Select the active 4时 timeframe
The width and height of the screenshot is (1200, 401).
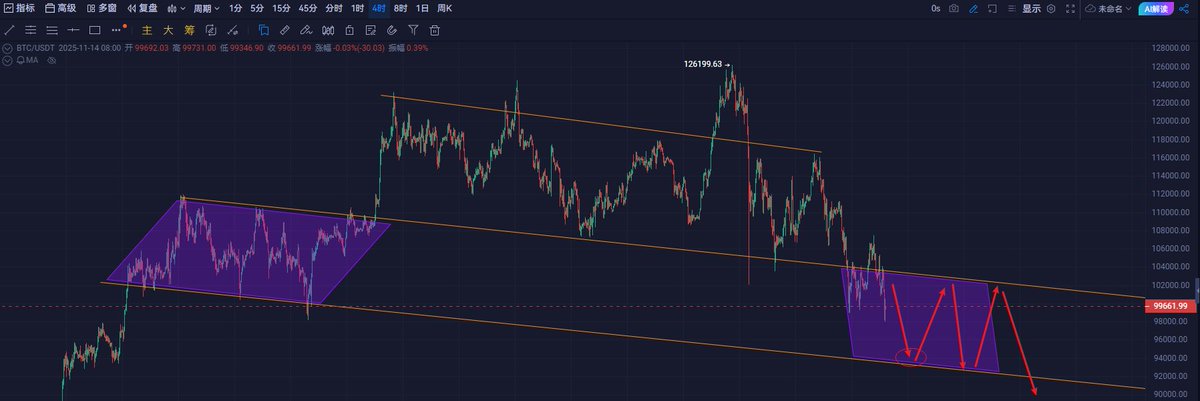pos(379,8)
